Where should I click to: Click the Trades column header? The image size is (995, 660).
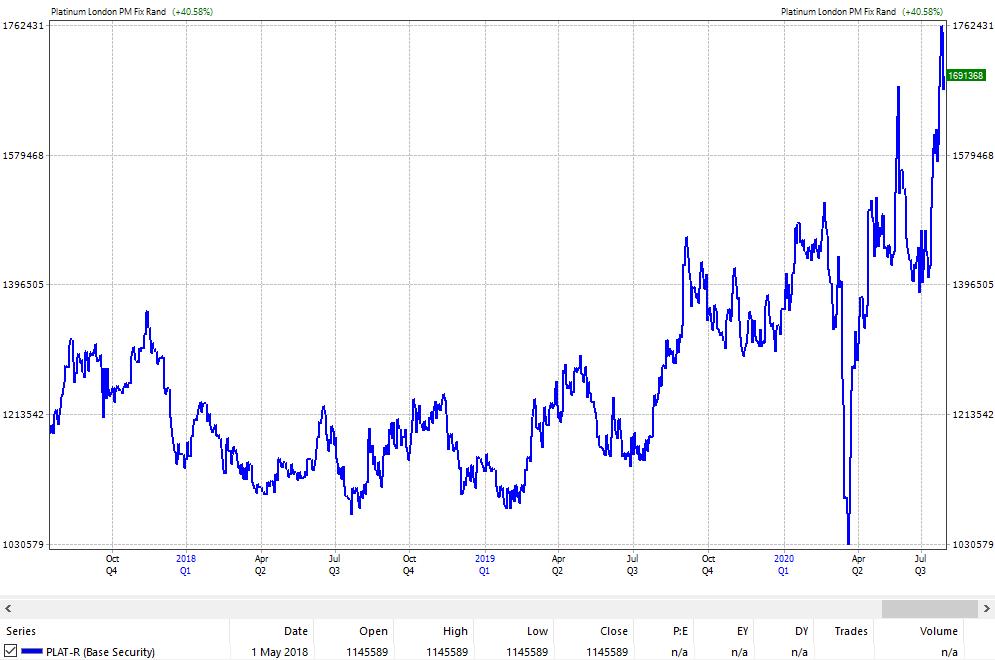(x=851, y=631)
